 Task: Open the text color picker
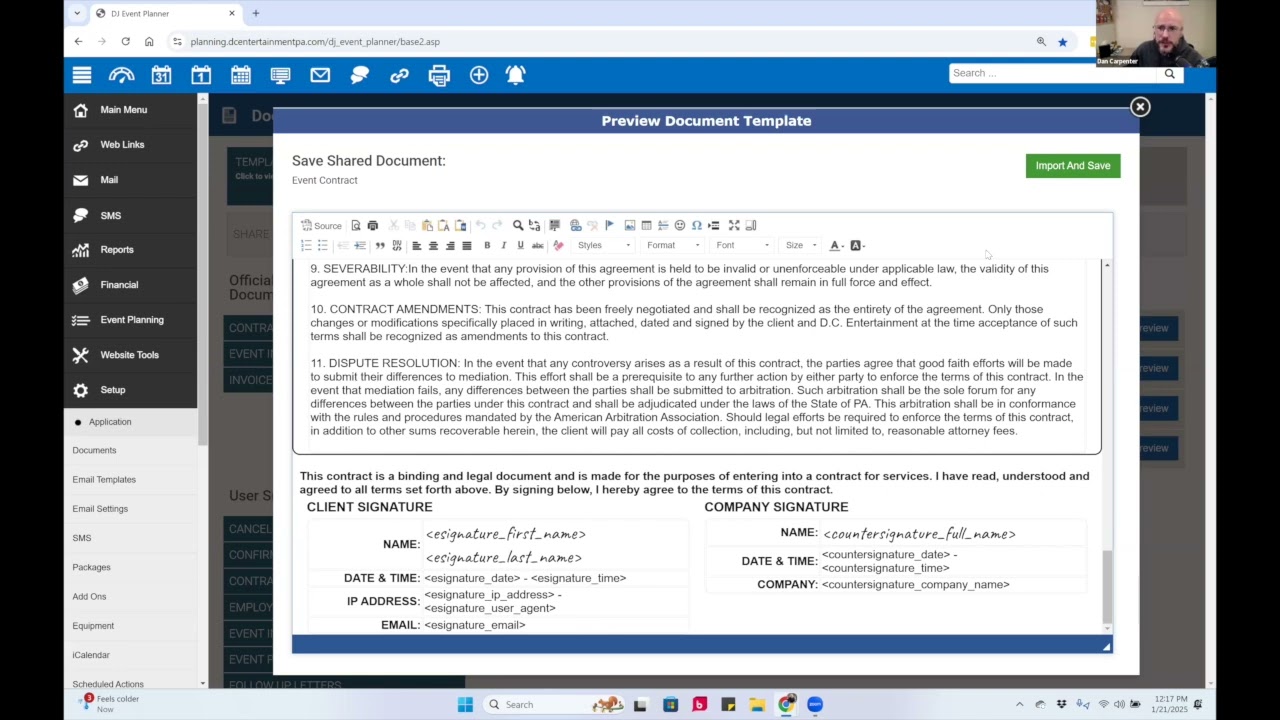pos(836,246)
